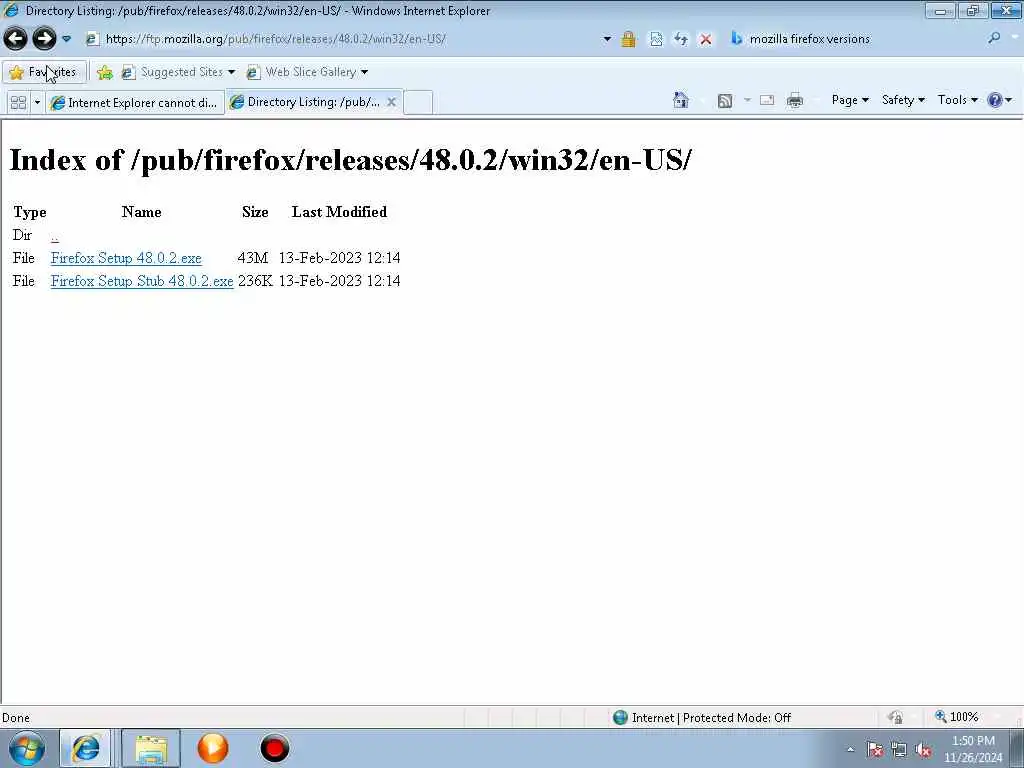Open the Safety menu
Image resolution: width=1024 pixels, height=768 pixels.
903,100
